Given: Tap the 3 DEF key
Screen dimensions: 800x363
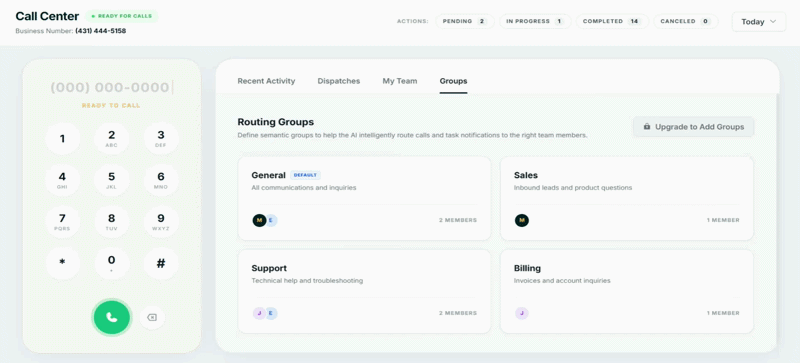Looking at the screenshot, I should 161,138.
